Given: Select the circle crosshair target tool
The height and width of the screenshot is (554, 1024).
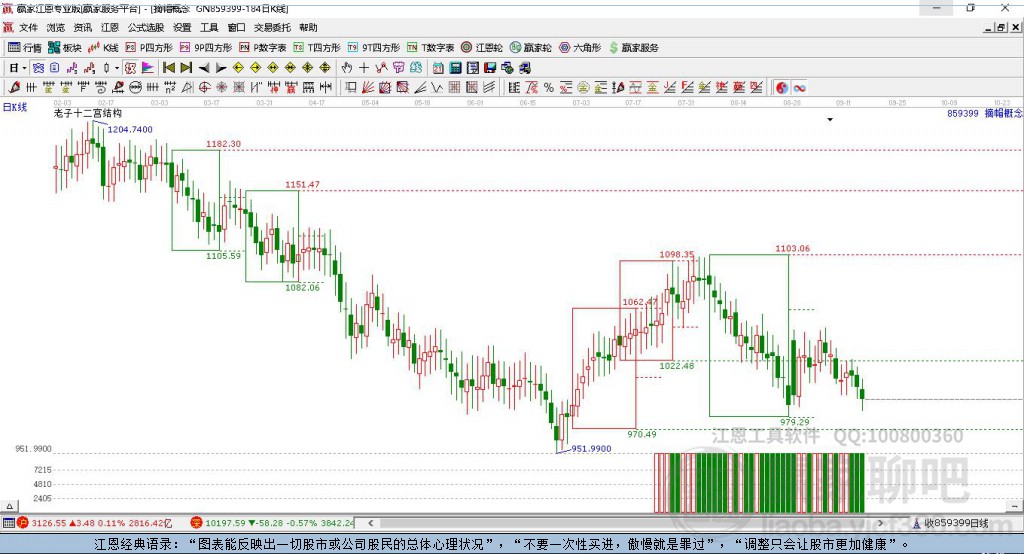Looking at the screenshot, I should point(204,88).
